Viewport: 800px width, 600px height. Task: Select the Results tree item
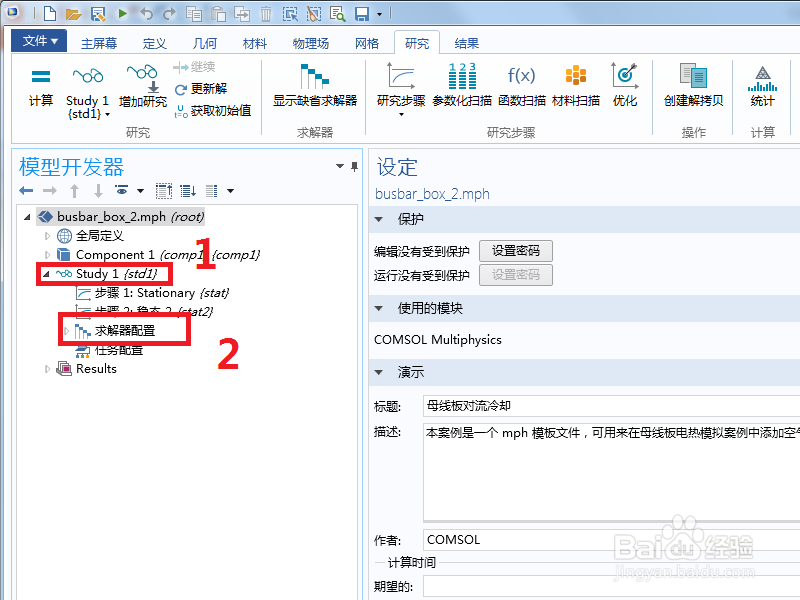point(86,369)
